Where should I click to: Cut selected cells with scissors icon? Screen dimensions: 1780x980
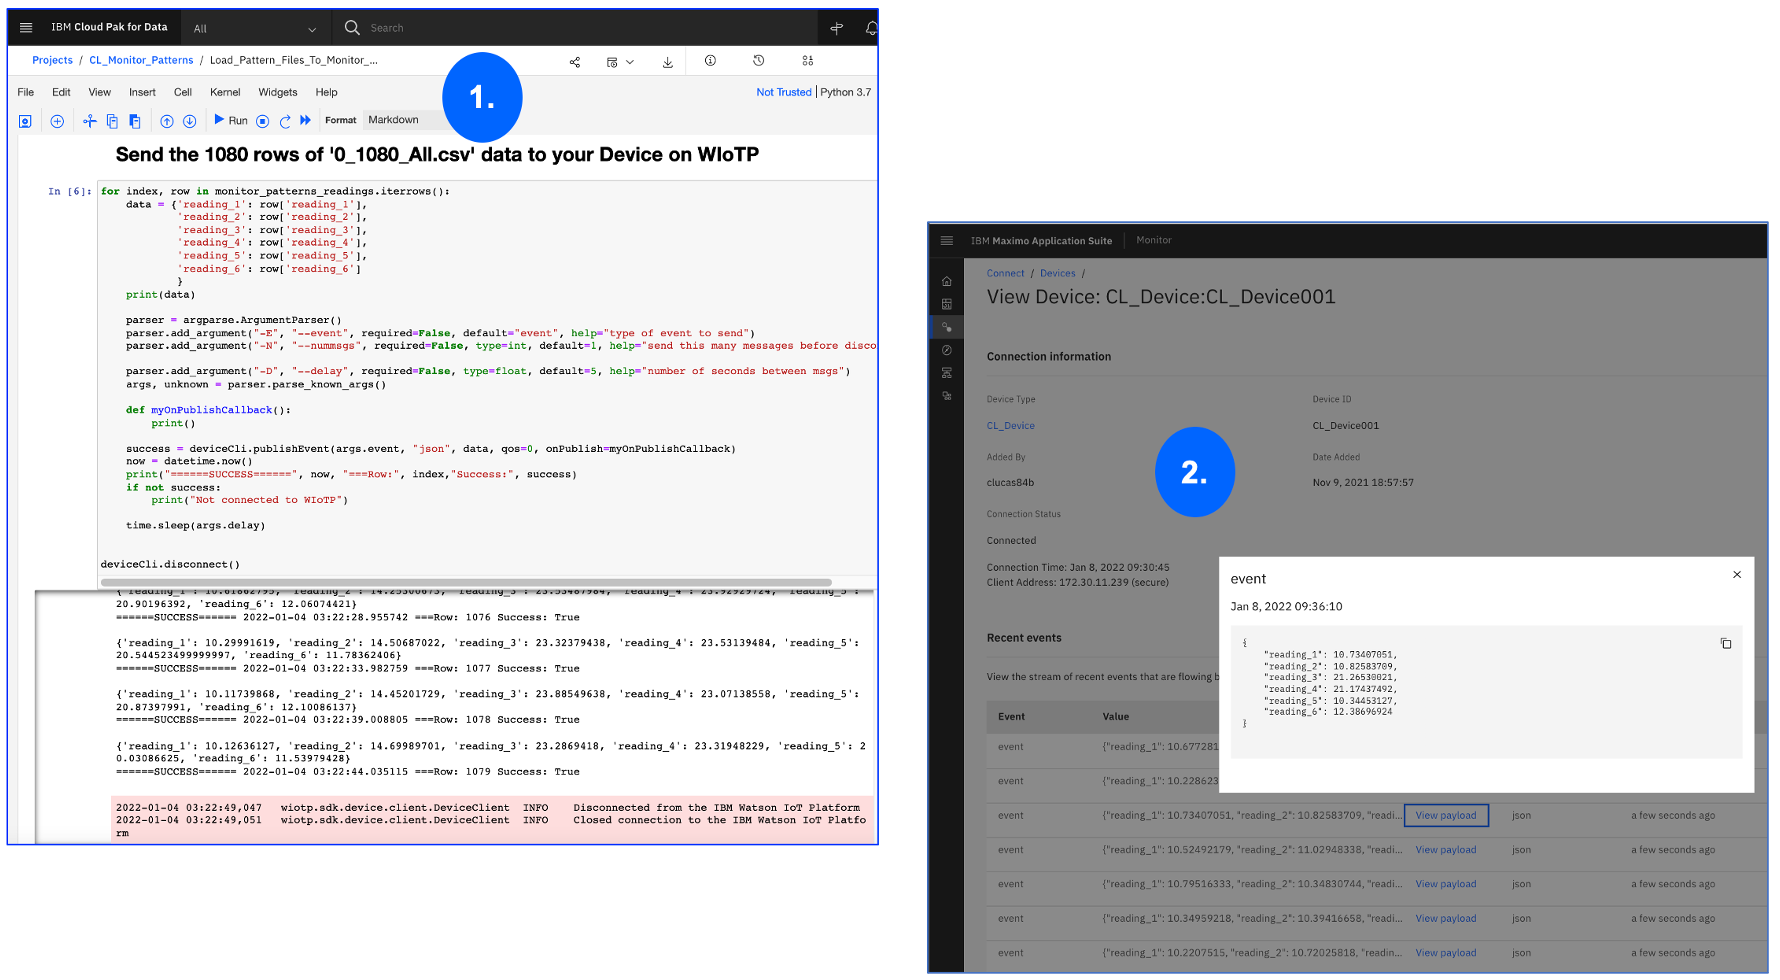(89, 121)
